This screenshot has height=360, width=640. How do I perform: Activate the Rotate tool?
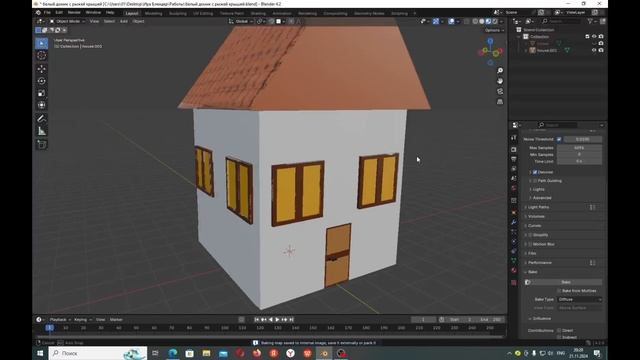click(42, 81)
